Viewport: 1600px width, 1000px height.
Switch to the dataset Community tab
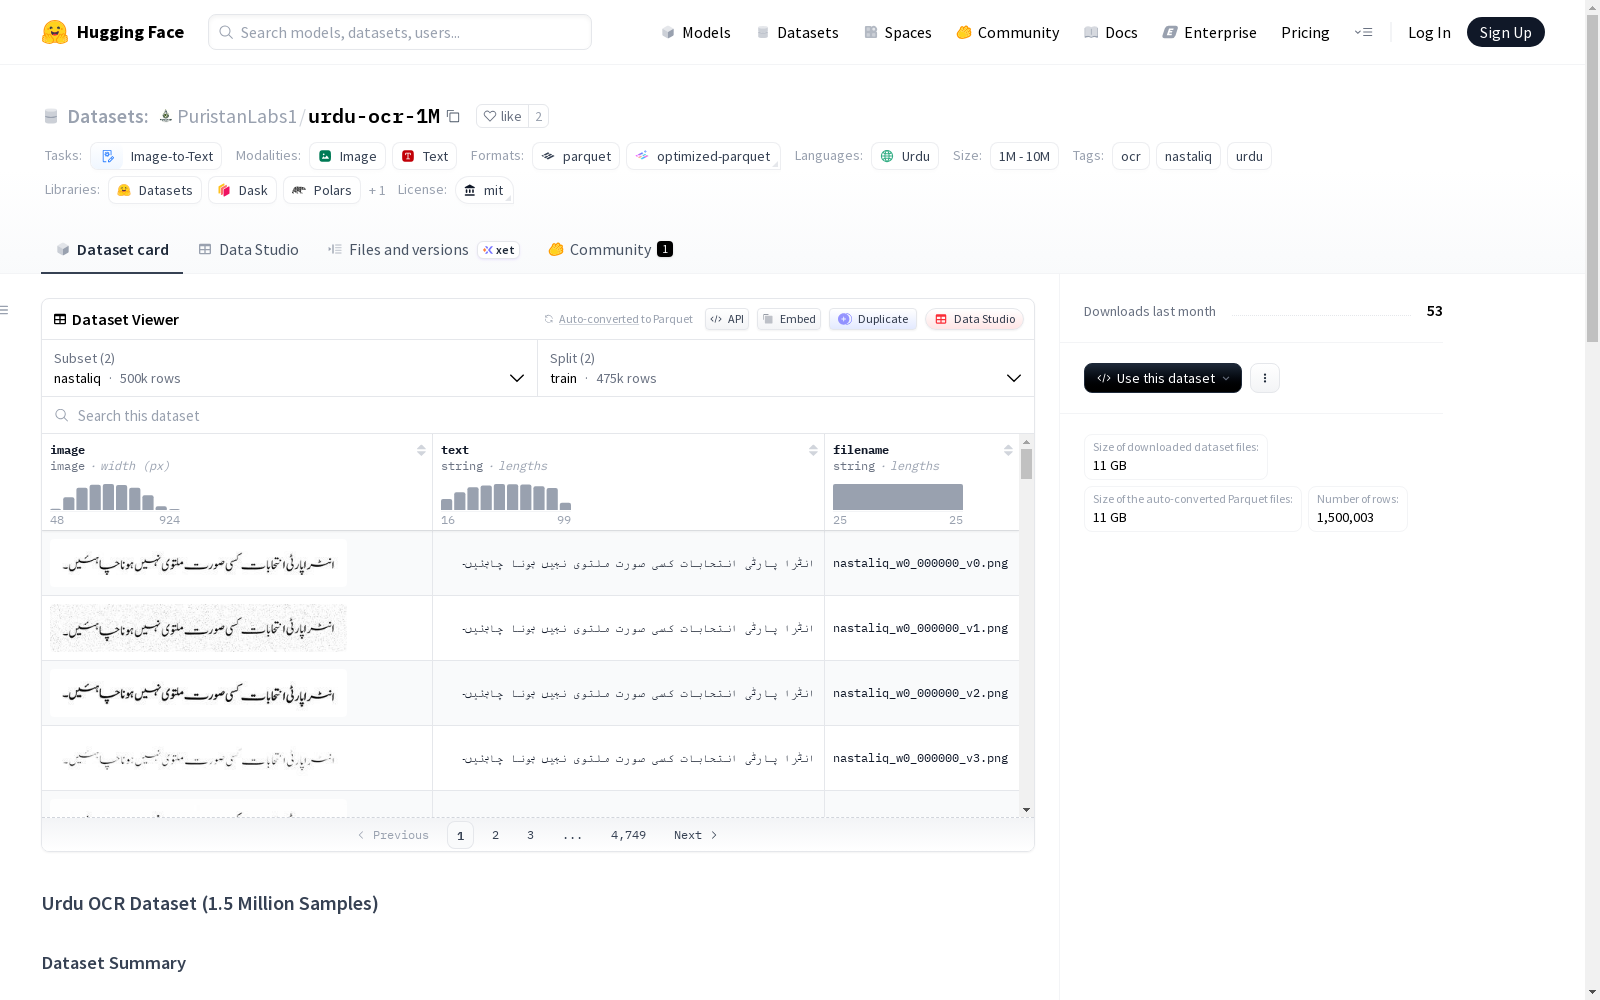pyautogui.click(x=610, y=250)
